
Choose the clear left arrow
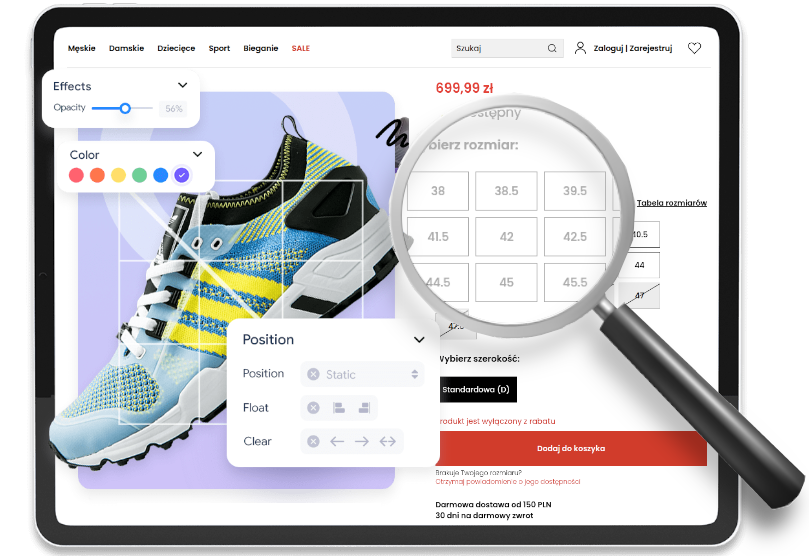[337, 441]
